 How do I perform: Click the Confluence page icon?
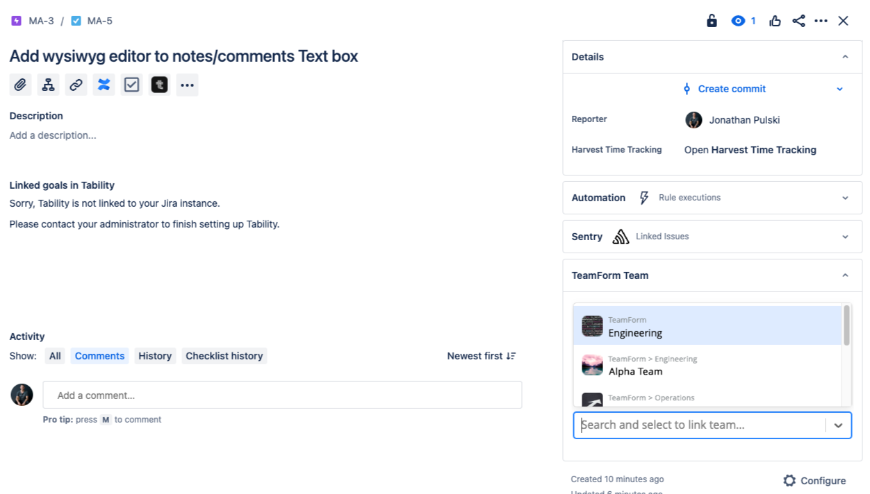tap(104, 85)
